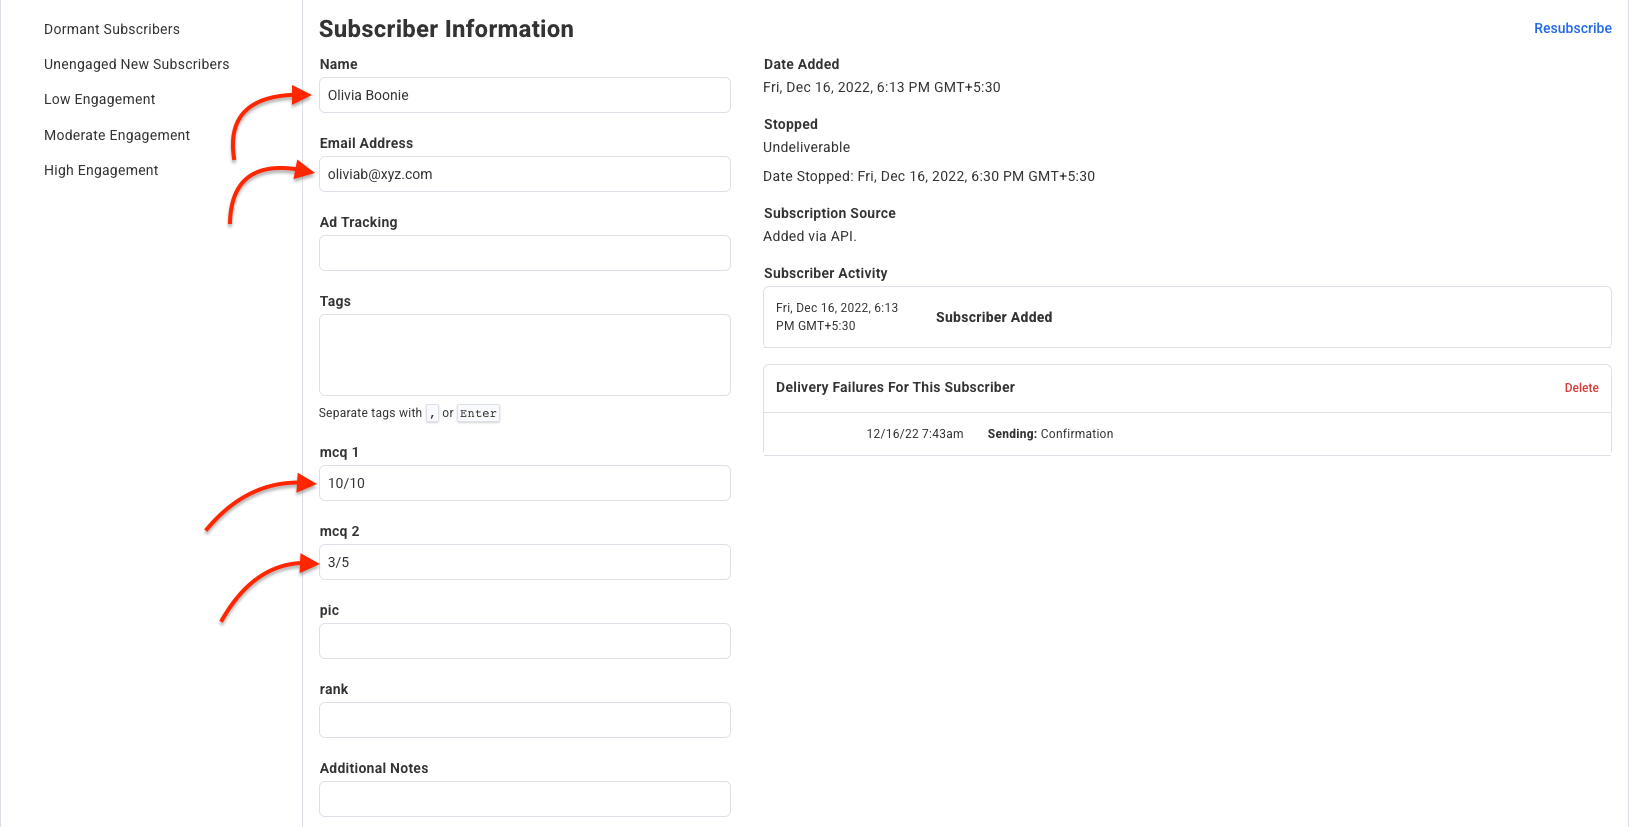The image size is (1630, 827).
Task: Go to the Low Engagement segment
Action: [99, 99]
